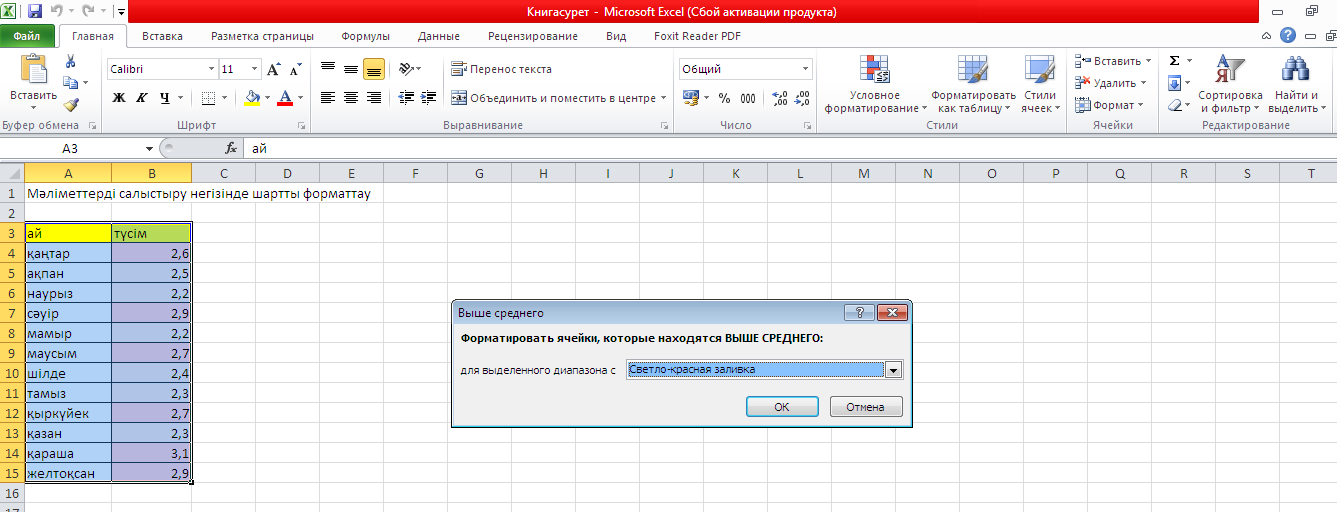The width and height of the screenshot is (1337, 512).
Task: Center cell text horizontally
Action: pyautogui.click(x=351, y=98)
